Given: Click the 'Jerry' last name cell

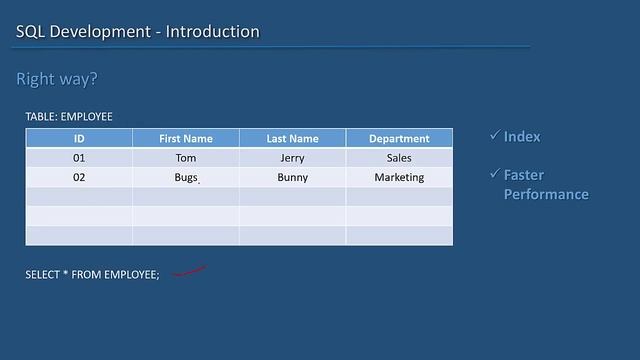Looking at the screenshot, I should point(293,158).
